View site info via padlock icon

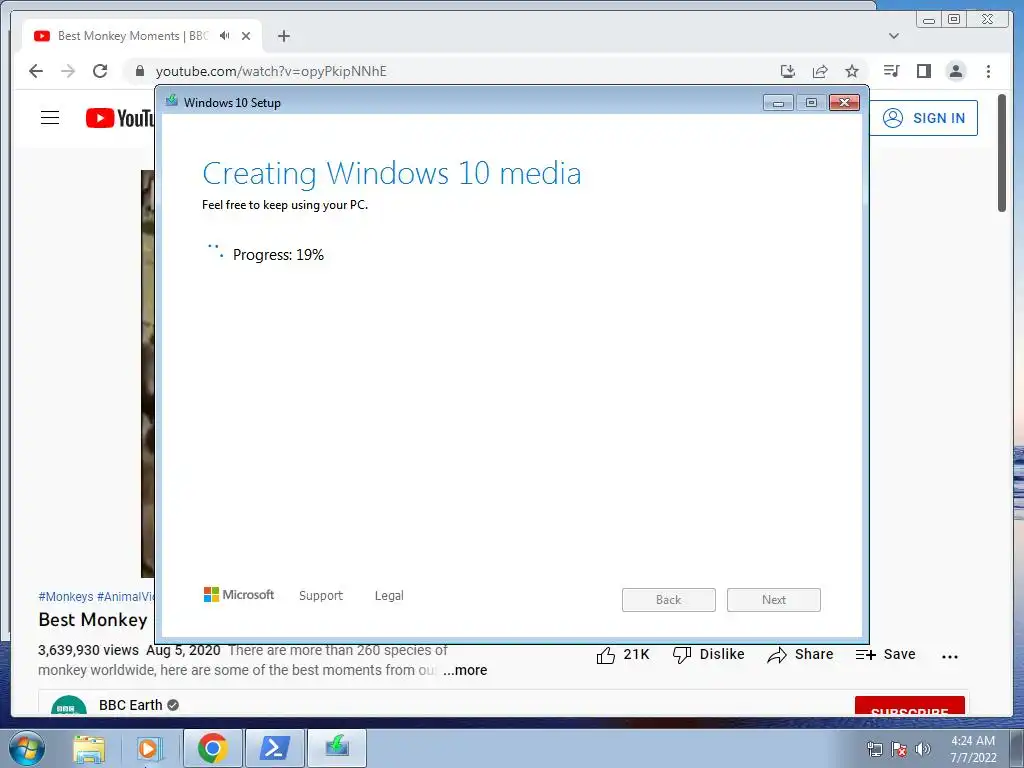point(139,71)
